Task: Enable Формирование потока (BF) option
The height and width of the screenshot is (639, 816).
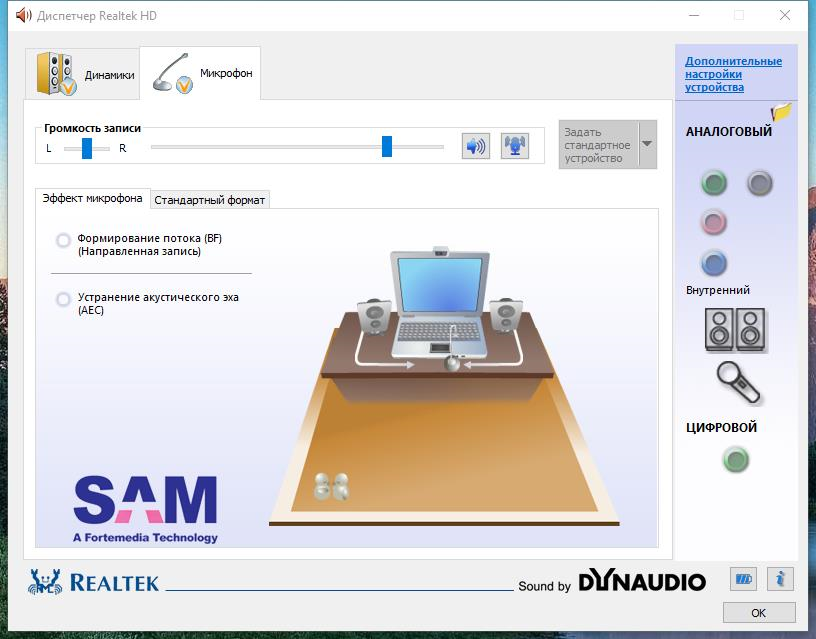Action: pyautogui.click(x=64, y=240)
